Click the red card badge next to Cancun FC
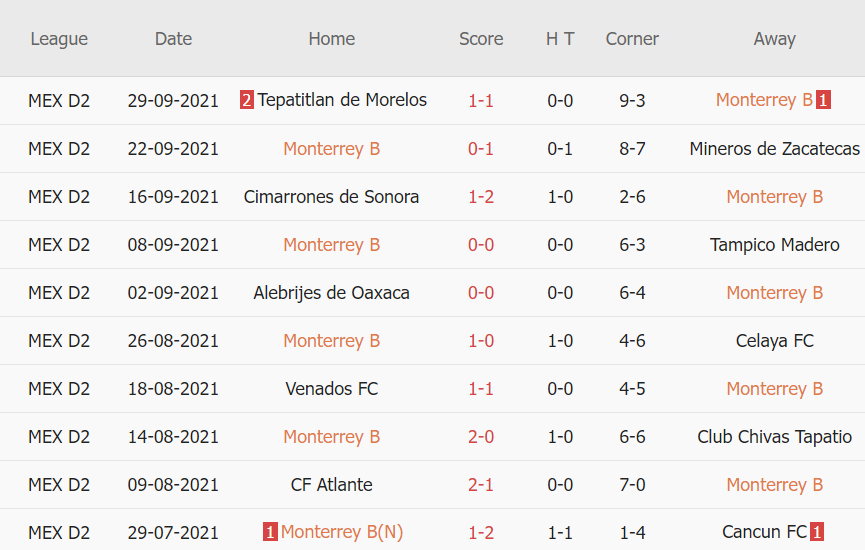The image size is (865, 550). pyautogui.click(x=816, y=533)
